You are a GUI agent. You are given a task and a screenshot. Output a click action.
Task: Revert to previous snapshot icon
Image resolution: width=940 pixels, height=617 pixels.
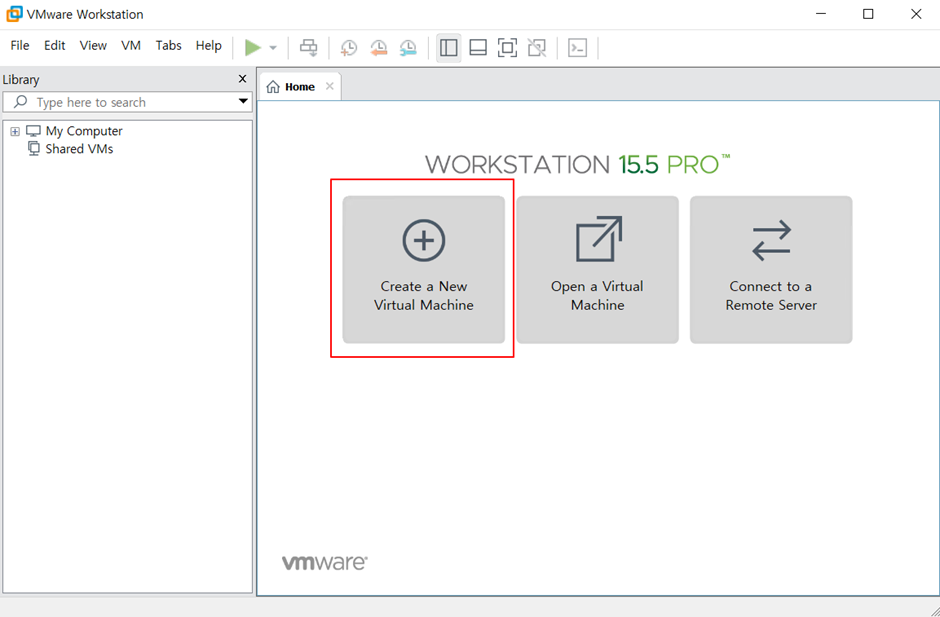click(x=378, y=48)
